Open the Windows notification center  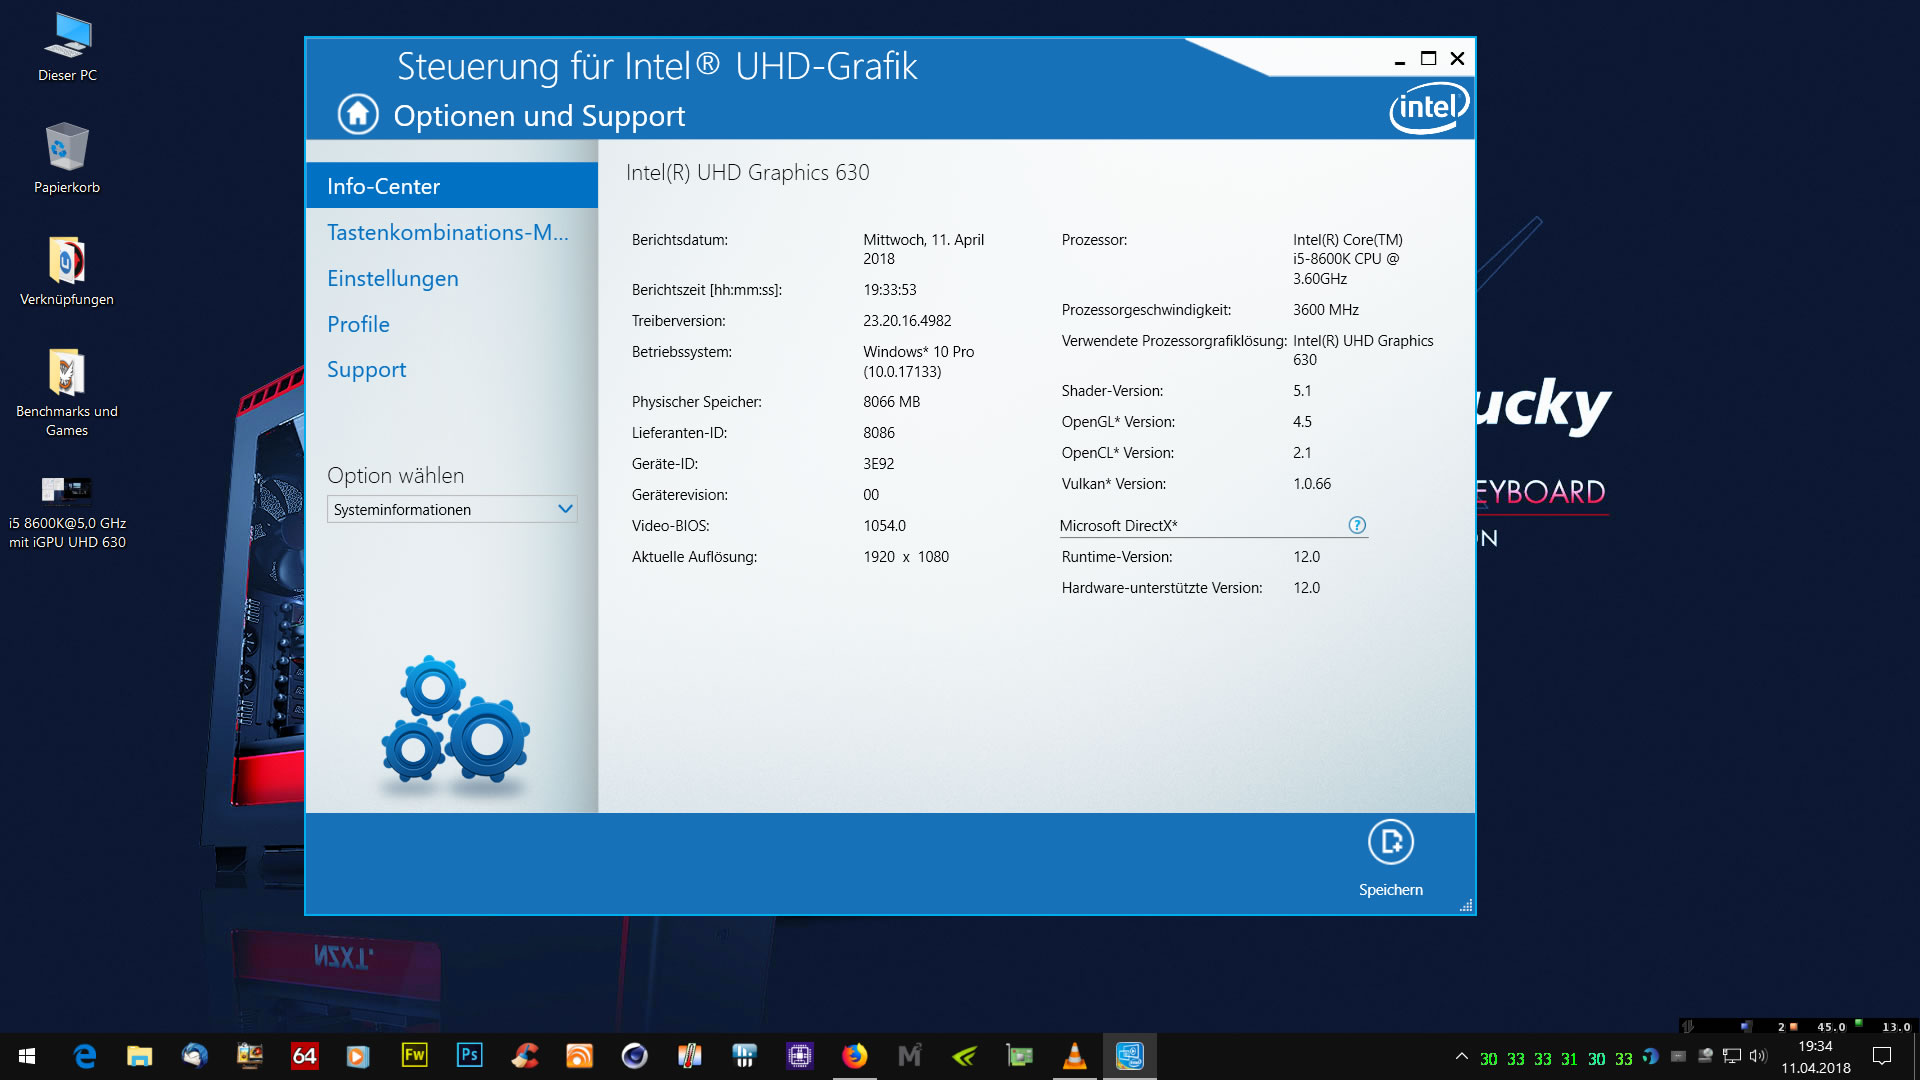(1882, 1056)
